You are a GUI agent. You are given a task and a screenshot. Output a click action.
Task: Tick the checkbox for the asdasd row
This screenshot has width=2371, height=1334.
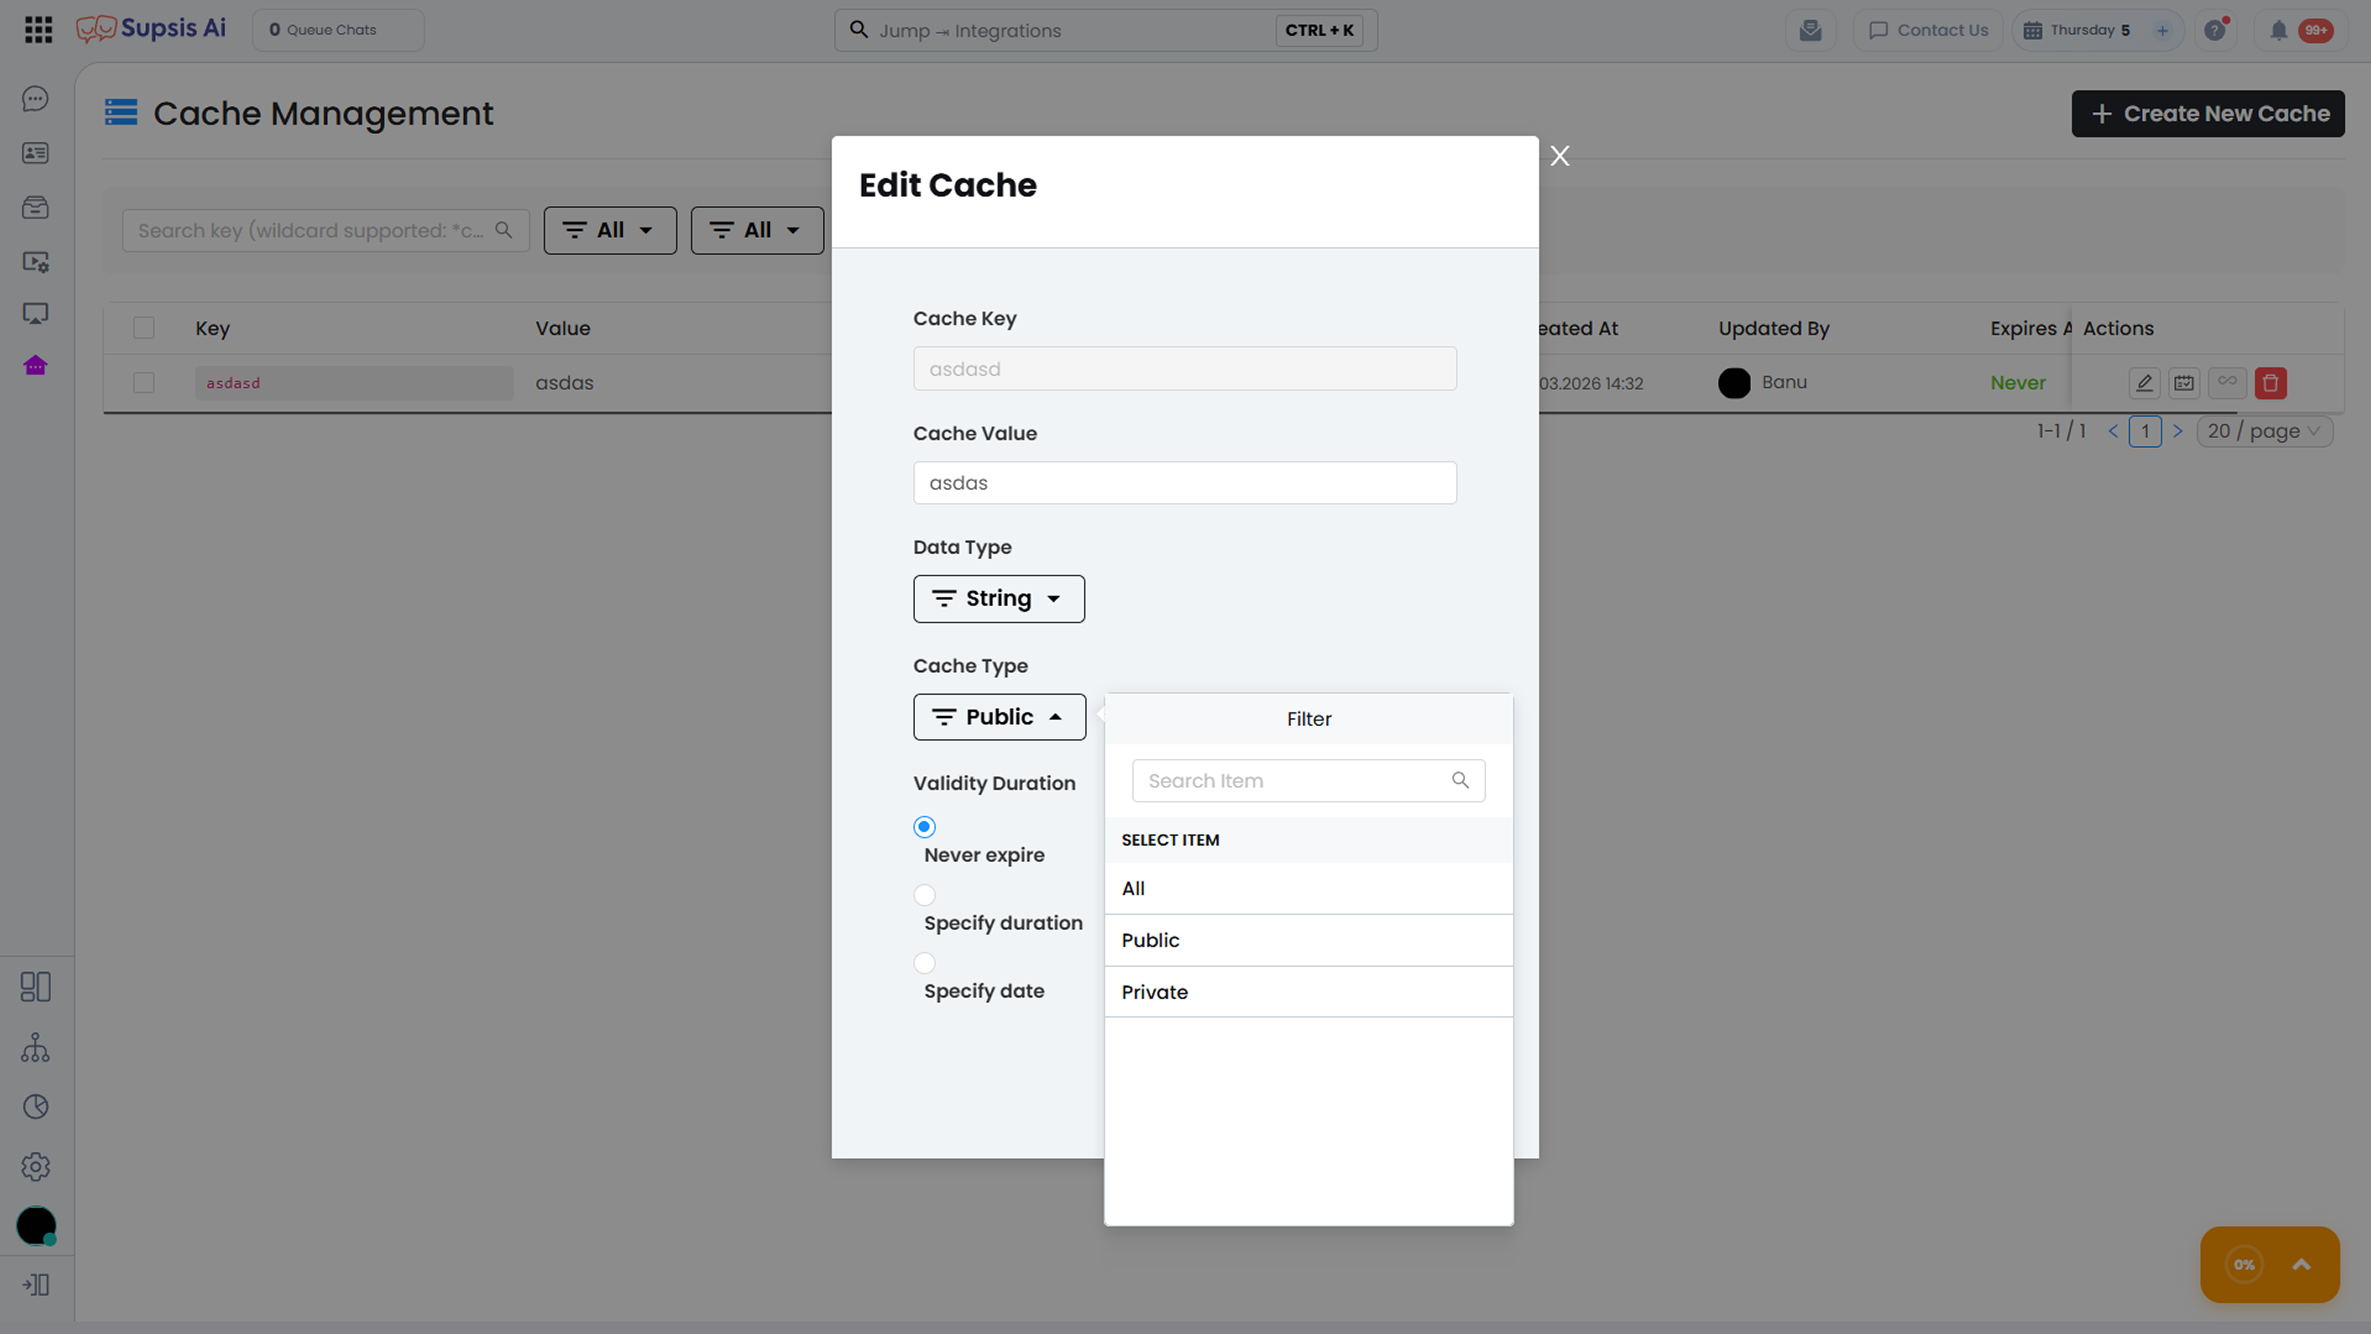tap(144, 383)
